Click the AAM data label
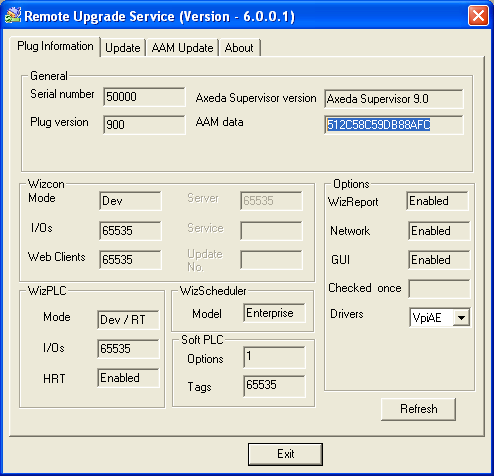Image resolution: width=494 pixels, height=476 pixels. click(219, 122)
